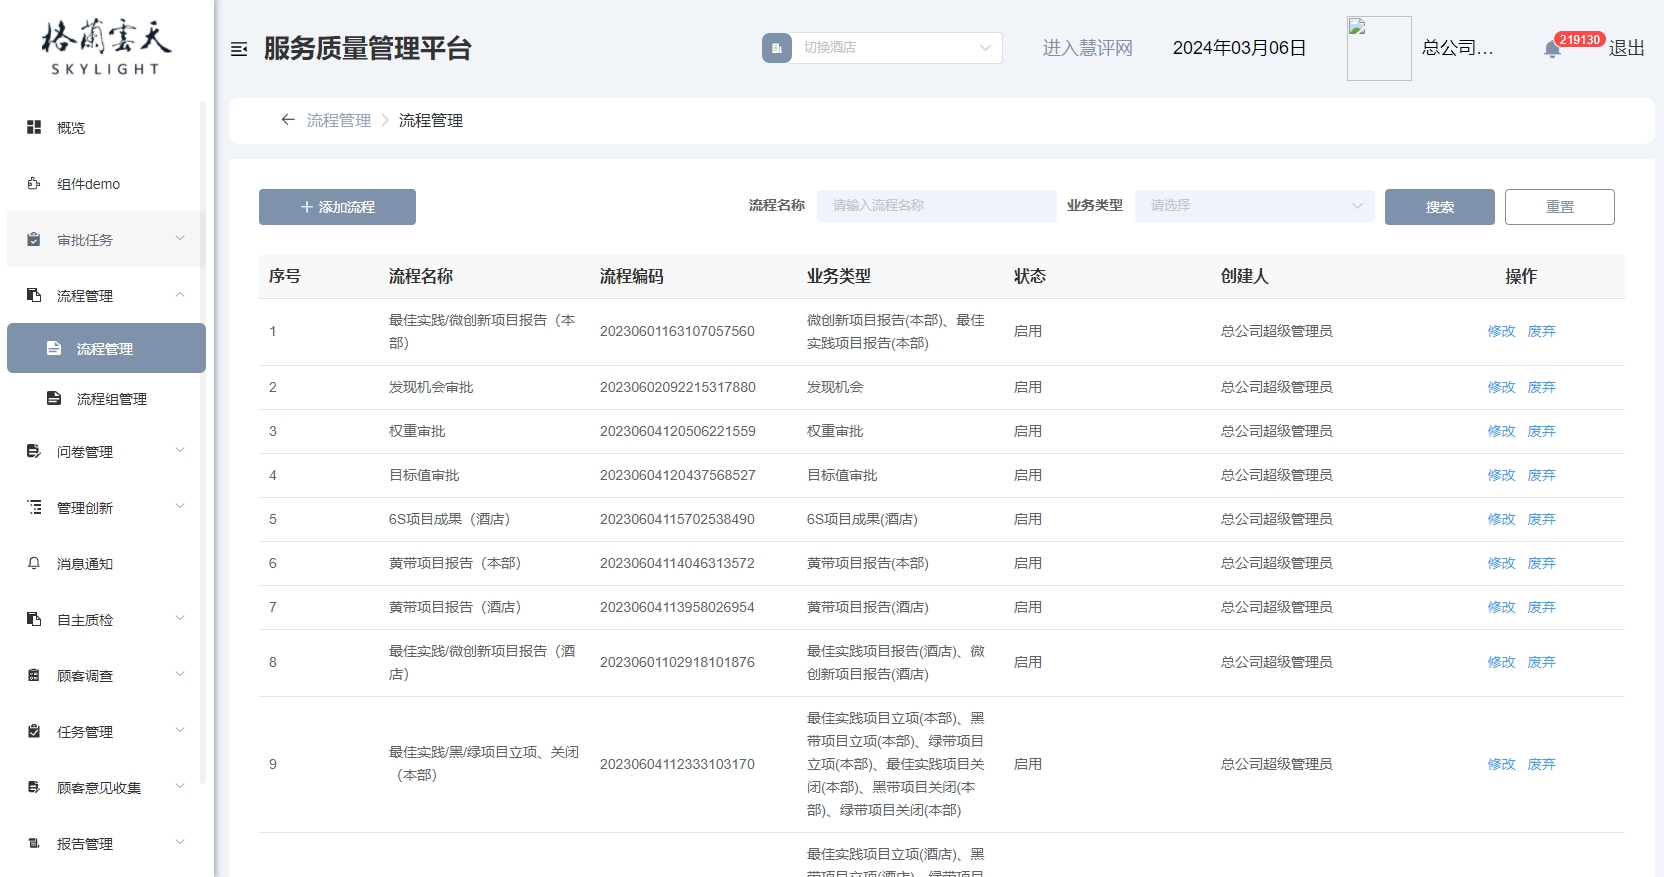Click 流程编码 column header
The height and width of the screenshot is (877, 1664).
coord(632,276)
